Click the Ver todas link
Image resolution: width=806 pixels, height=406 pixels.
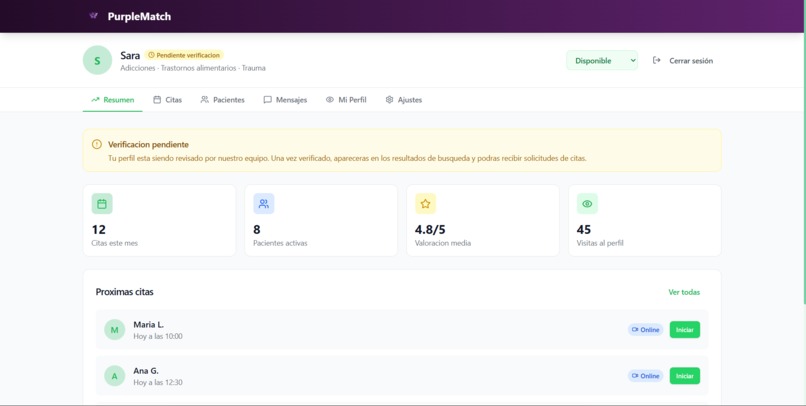(x=684, y=292)
